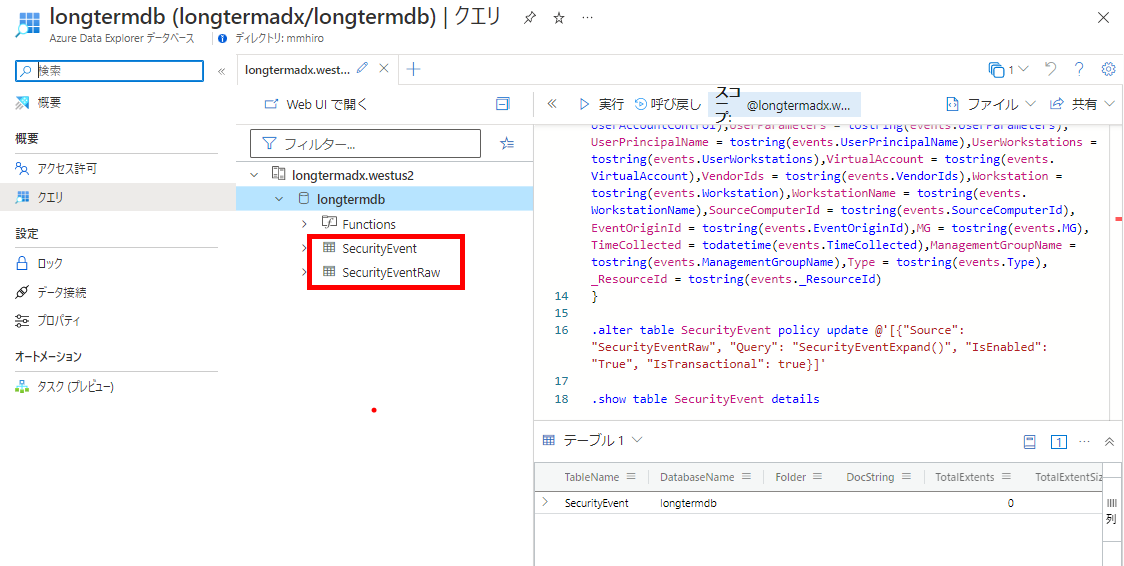
Task: Collapse longtermadx.westus2 cluster node
Action: [x=254, y=175]
